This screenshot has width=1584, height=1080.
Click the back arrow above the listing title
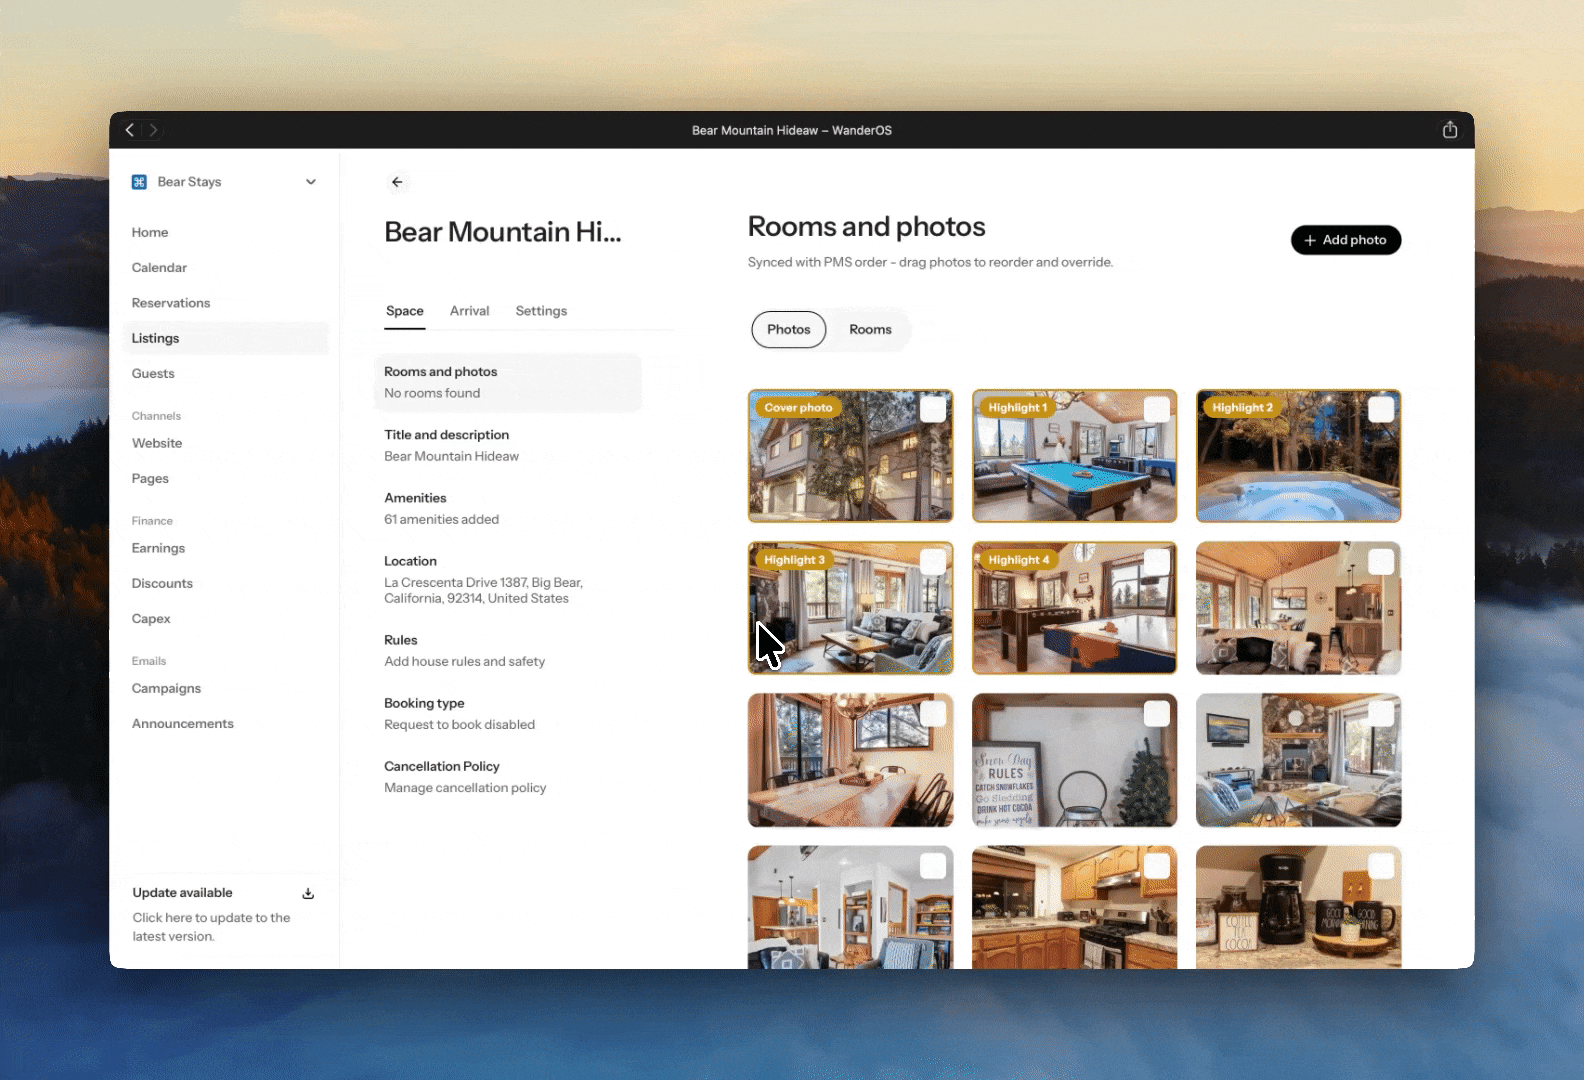coord(397,182)
